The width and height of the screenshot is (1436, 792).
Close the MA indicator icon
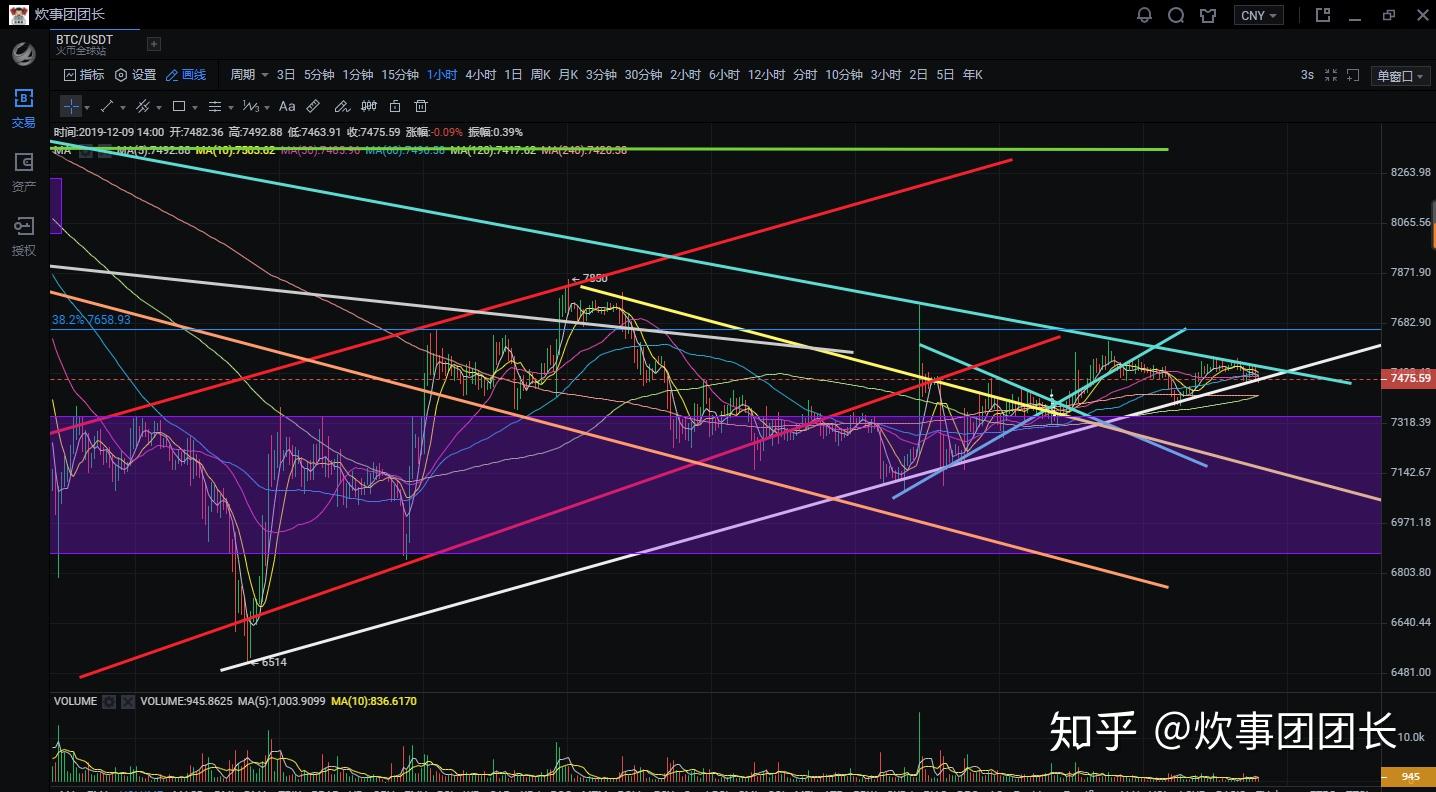104,151
